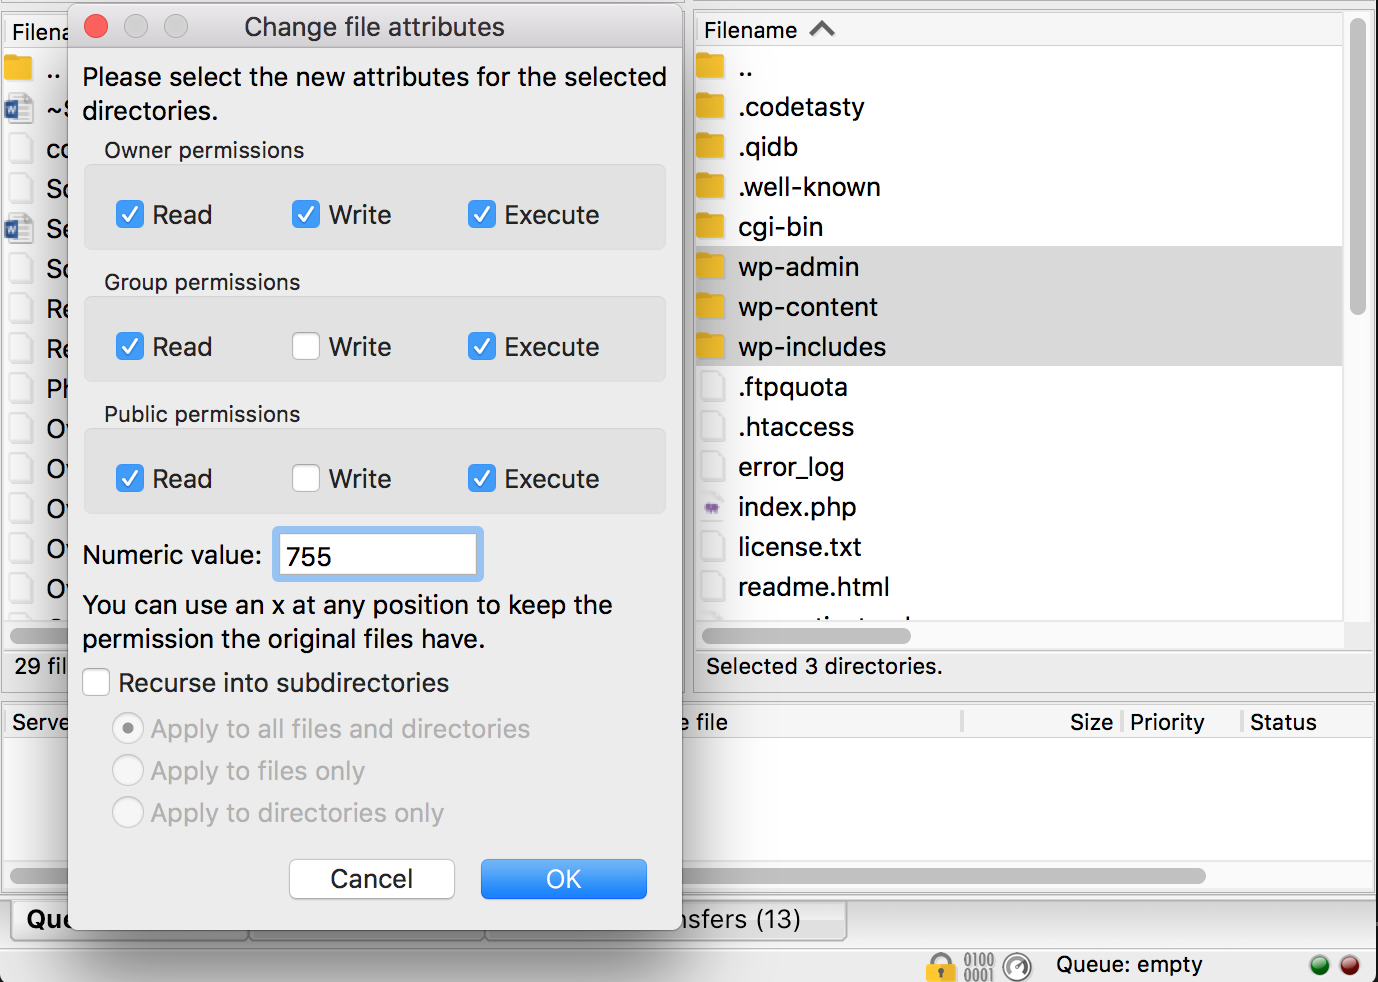The height and width of the screenshot is (982, 1378).
Task: Click the green activity indicator light
Action: coord(1319,965)
